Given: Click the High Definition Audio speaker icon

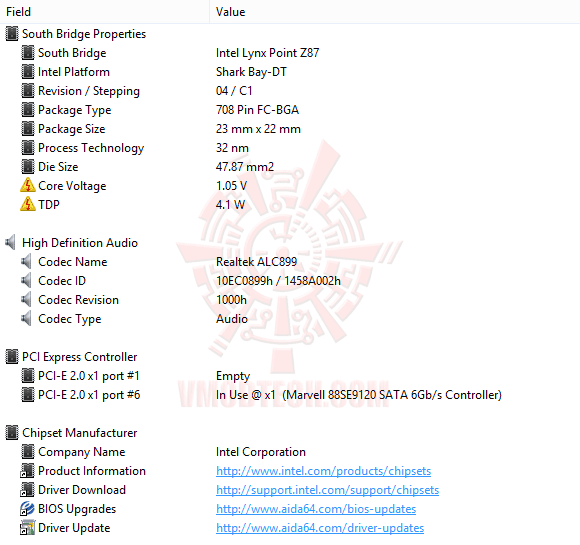Looking at the screenshot, I should 10,243.
